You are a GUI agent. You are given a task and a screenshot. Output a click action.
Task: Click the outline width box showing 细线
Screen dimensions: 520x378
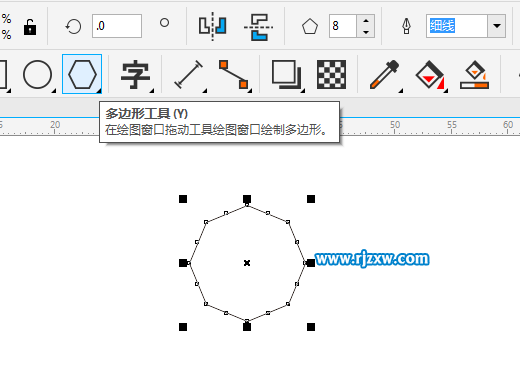[457, 26]
